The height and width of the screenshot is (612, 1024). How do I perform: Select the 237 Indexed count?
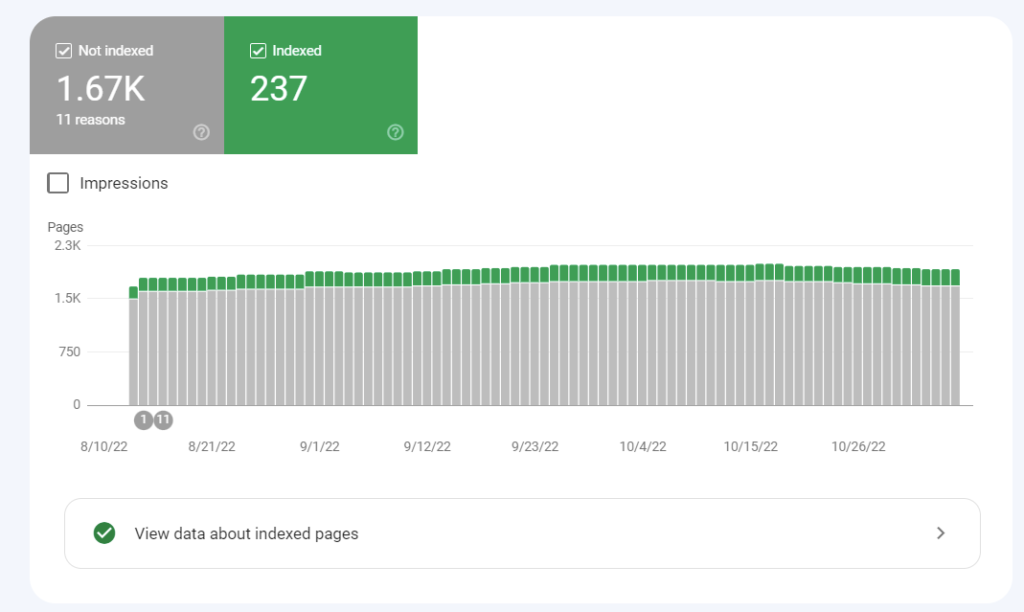pyautogui.click(x=279, y=89)
